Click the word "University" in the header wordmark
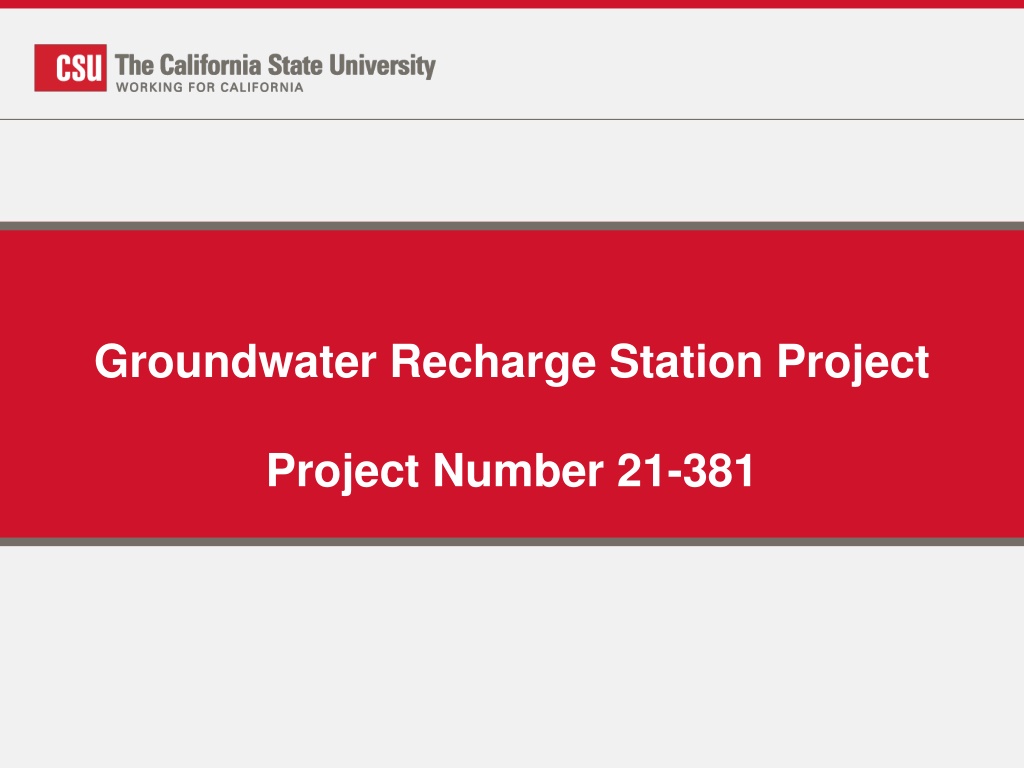Screen dimensions: 1024x768 pos(382,66)
